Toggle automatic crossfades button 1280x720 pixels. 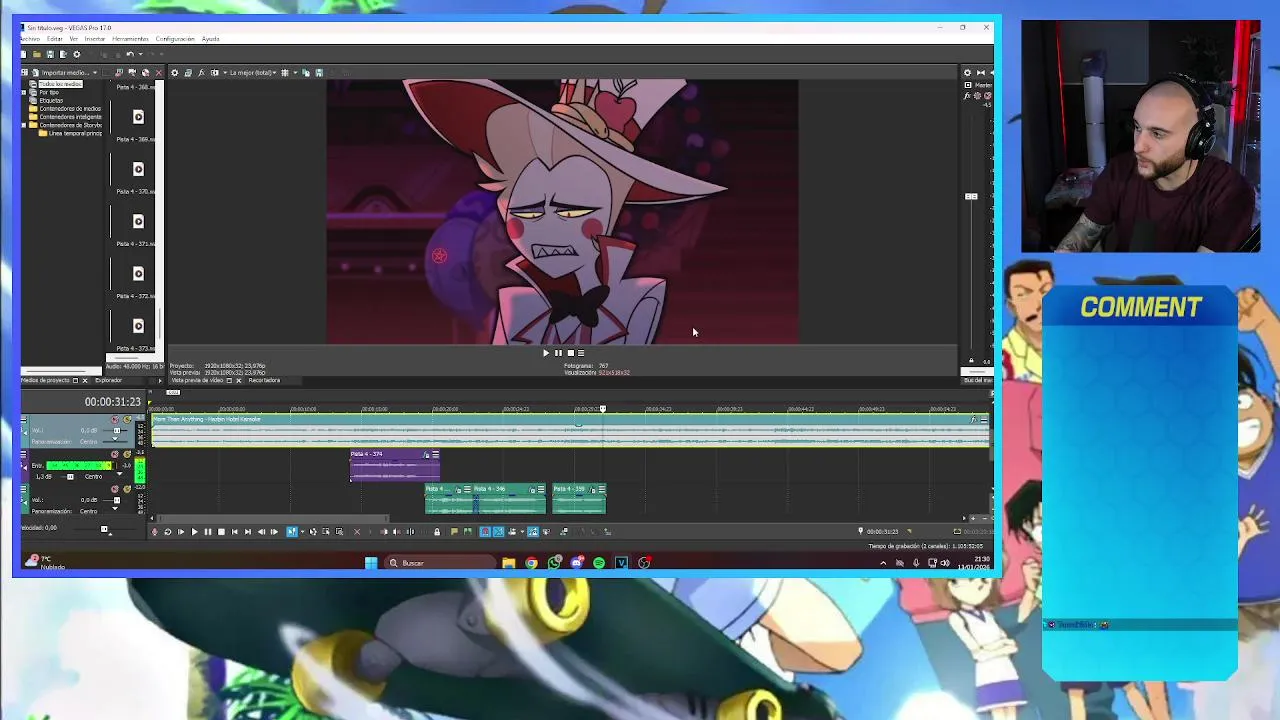click(x=498, y=532)
